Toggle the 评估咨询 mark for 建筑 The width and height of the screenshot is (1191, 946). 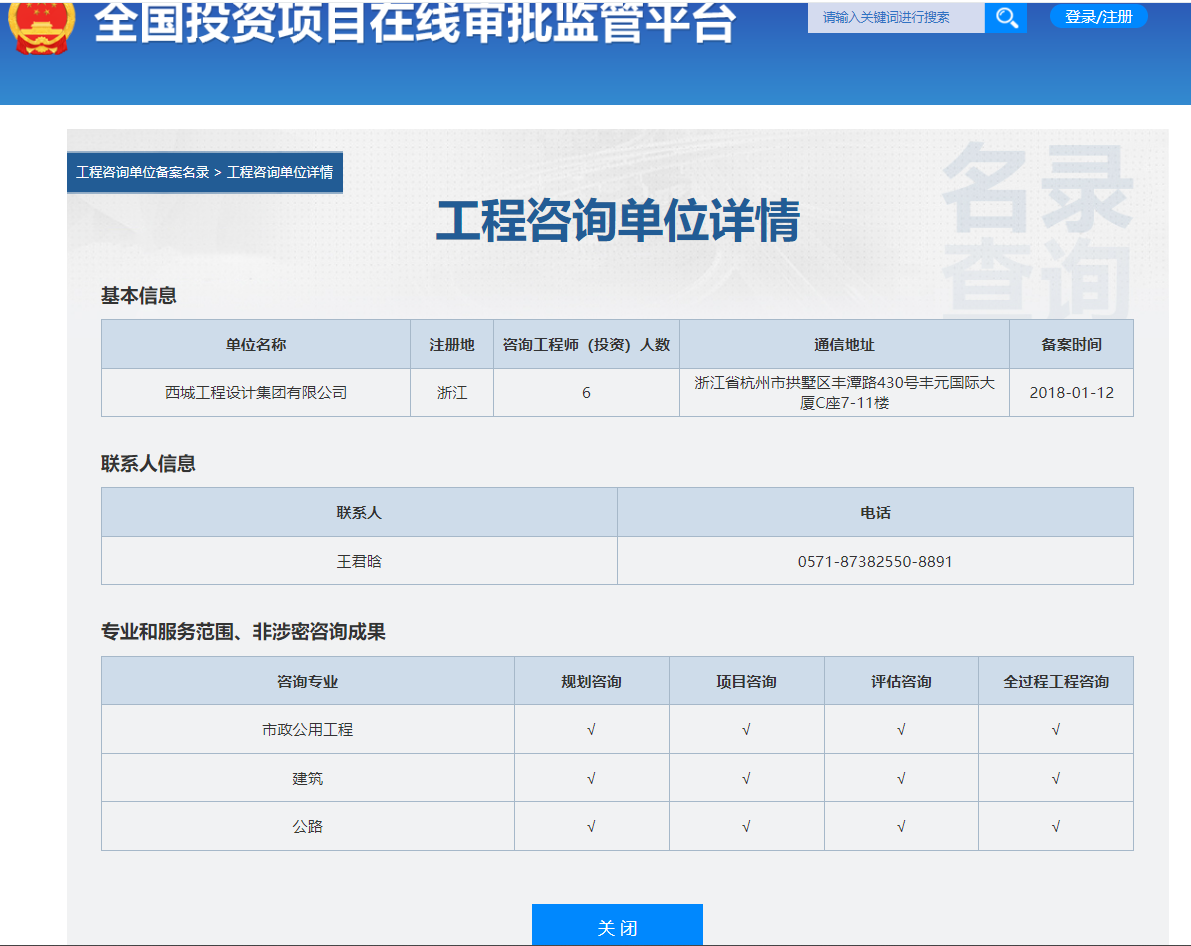(900, 777)
